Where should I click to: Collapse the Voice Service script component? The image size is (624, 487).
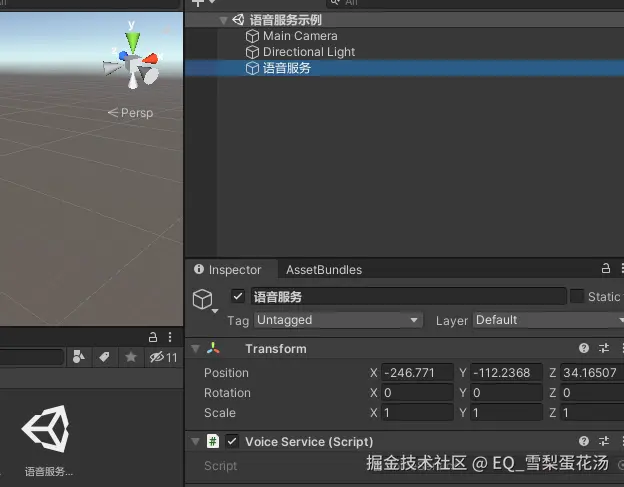195,442
